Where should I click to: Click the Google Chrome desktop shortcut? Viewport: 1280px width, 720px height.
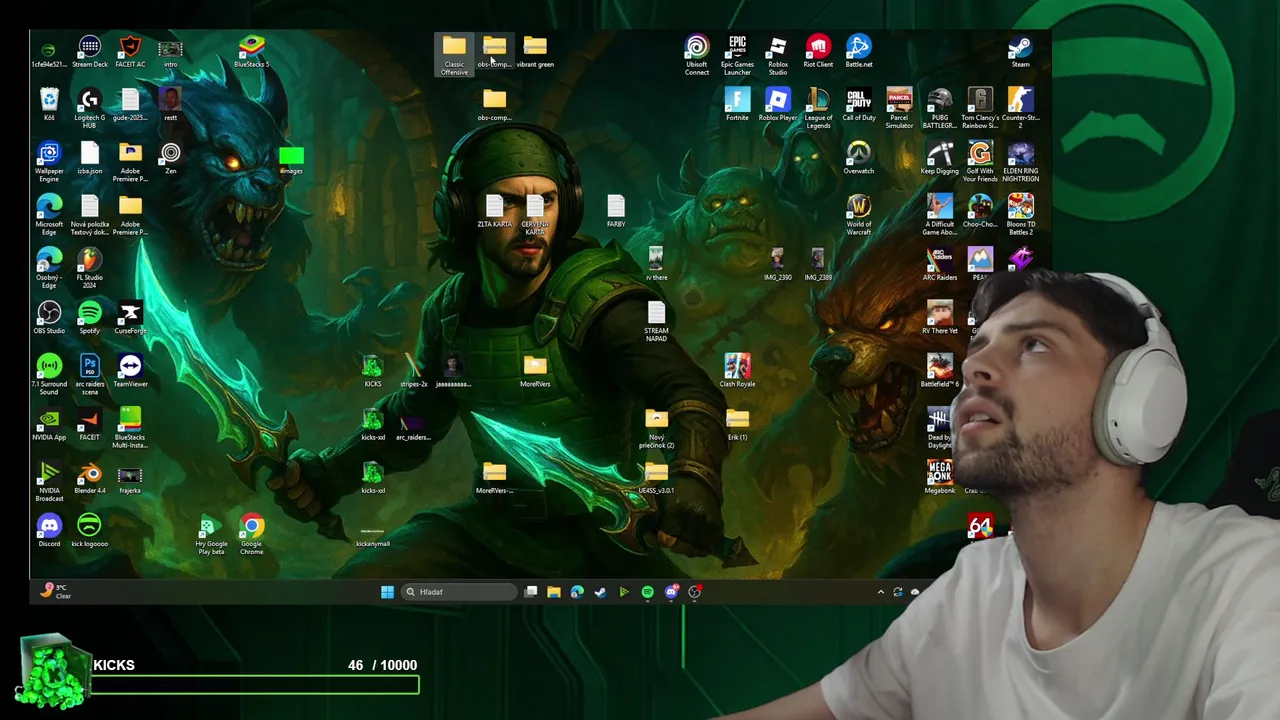pyautogui.click(x=251, y=535)
